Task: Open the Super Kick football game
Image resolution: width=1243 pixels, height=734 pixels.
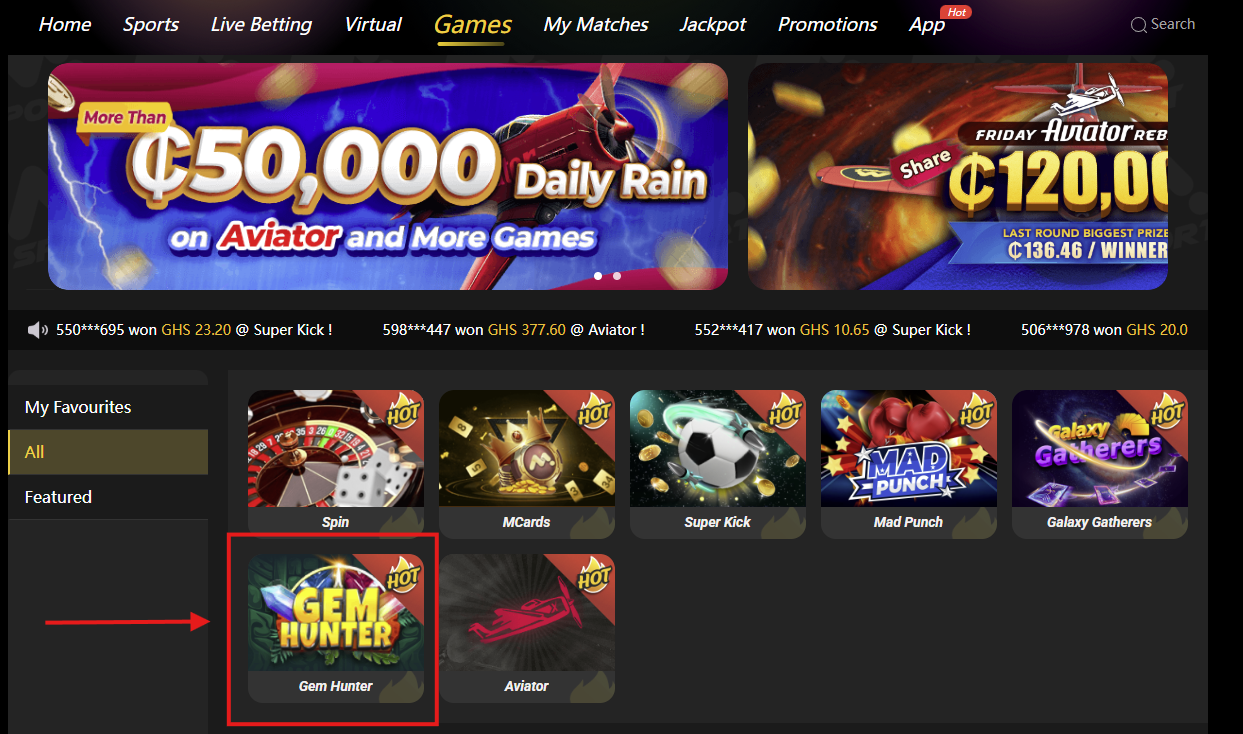Action: 718,464
